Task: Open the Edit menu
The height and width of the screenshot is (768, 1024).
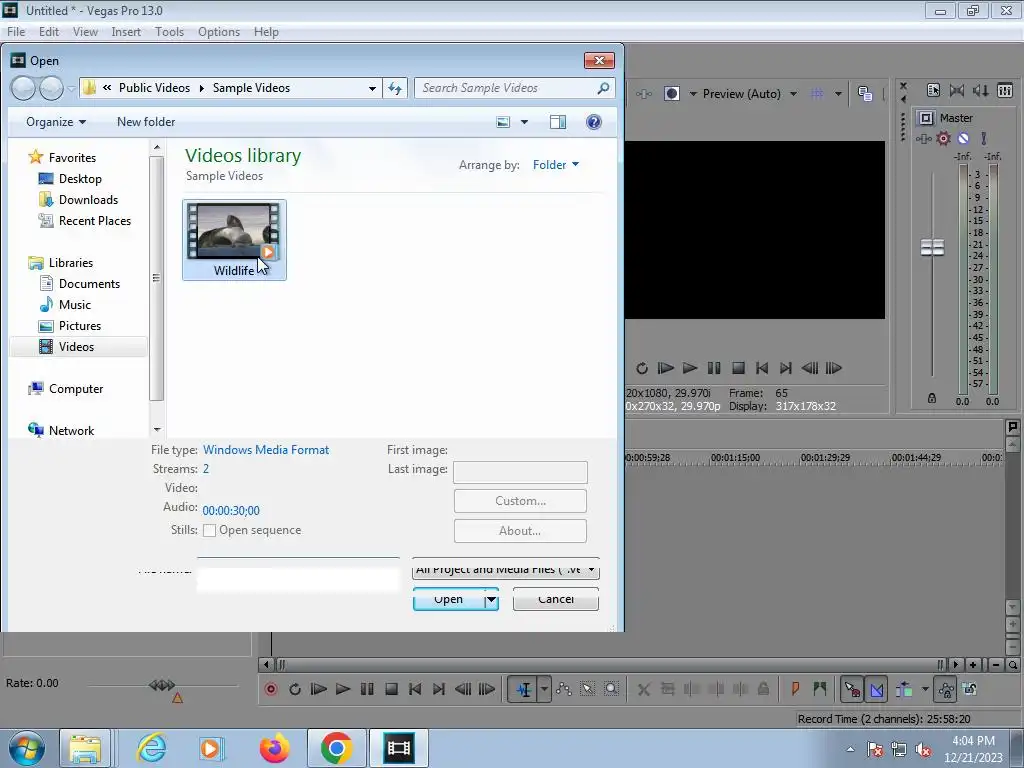Action: tap(49, 31)
